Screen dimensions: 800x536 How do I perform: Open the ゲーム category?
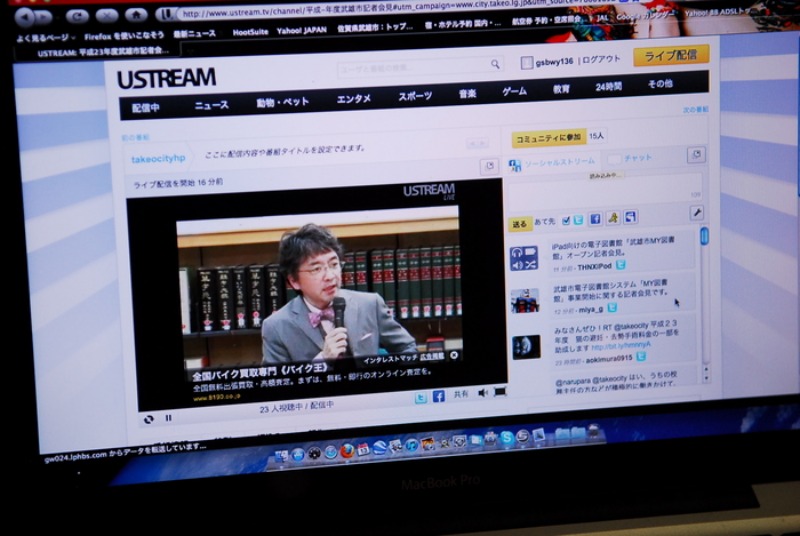pos(514,91)
